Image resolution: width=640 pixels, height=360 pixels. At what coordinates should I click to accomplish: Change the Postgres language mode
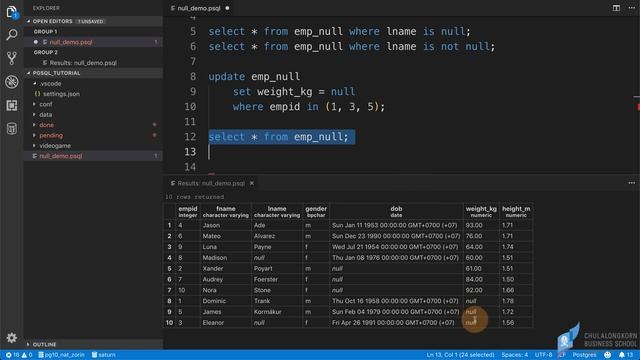coord(584,355)
